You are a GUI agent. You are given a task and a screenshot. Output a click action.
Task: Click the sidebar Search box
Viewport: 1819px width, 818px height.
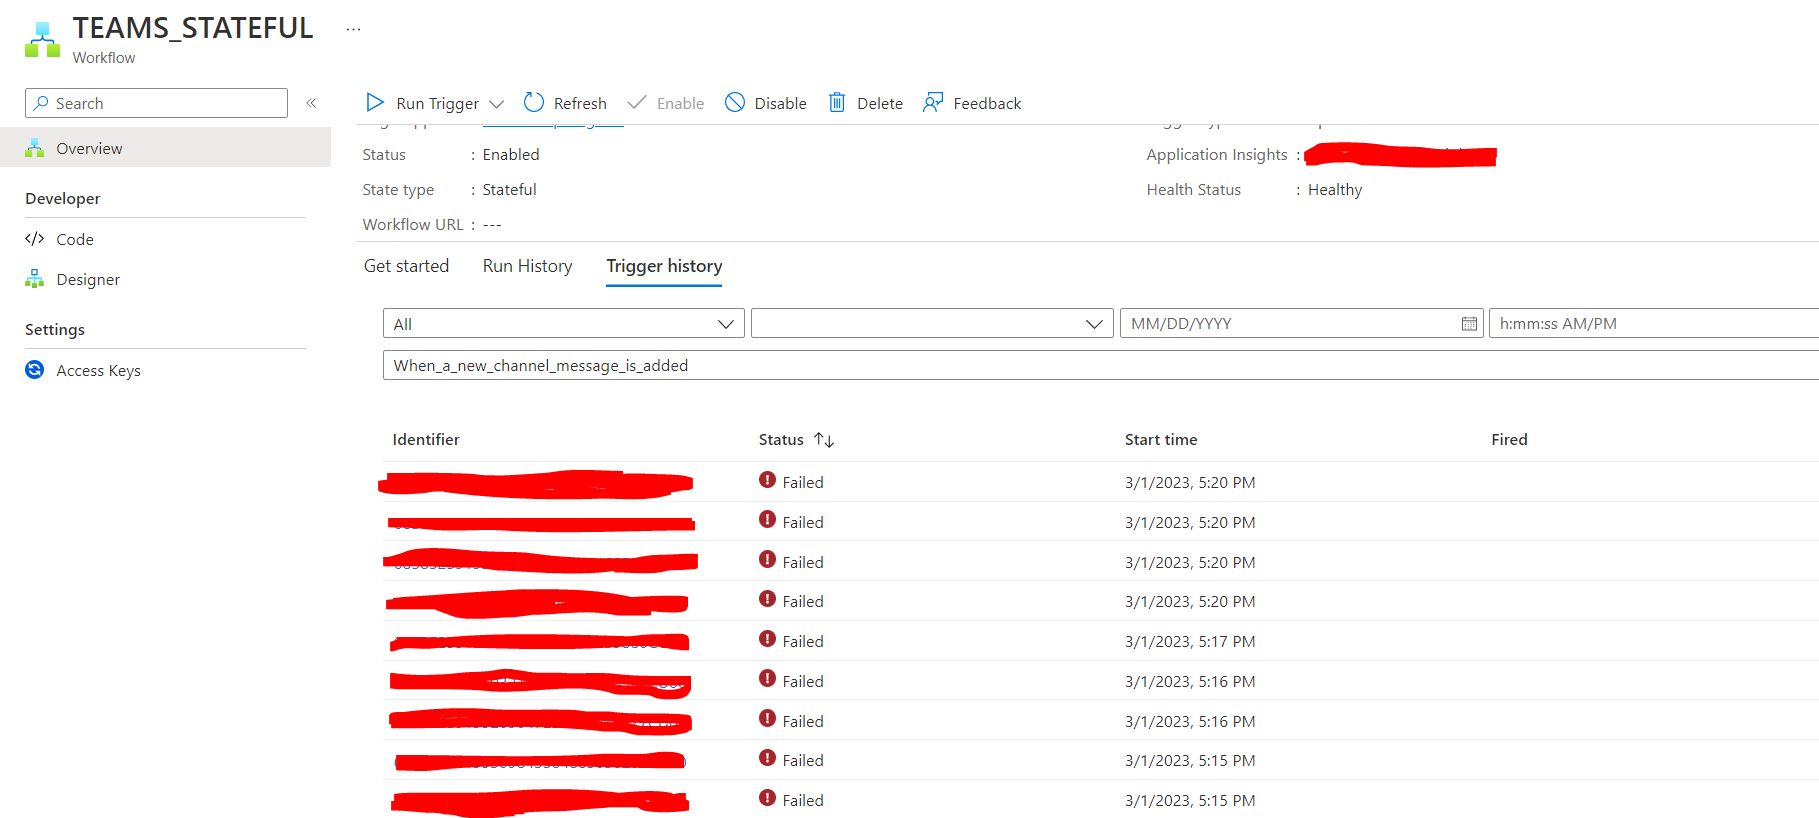point(156,103)
